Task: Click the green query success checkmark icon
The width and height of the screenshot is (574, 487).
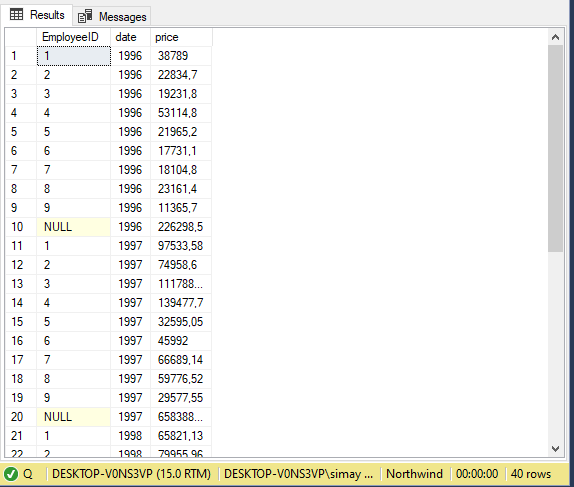Action: click(x=11, y=474)
